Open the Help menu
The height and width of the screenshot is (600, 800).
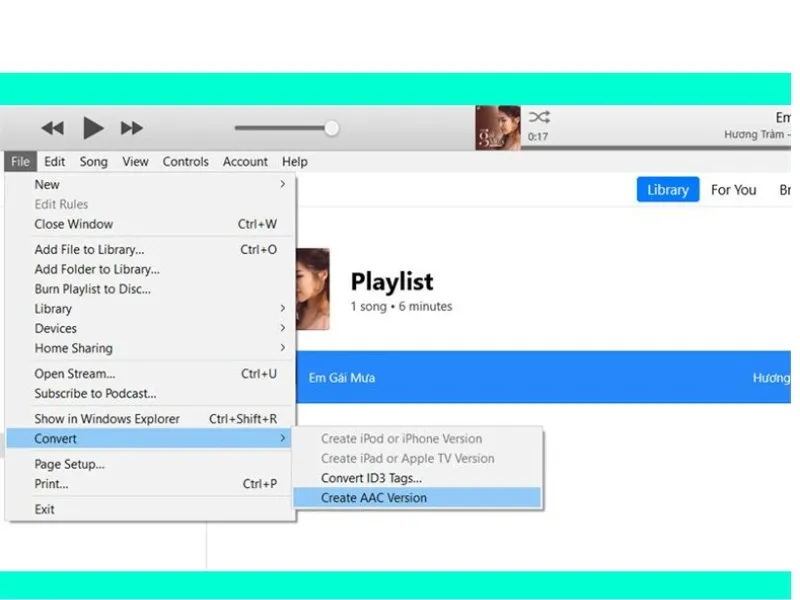point(295,162)
